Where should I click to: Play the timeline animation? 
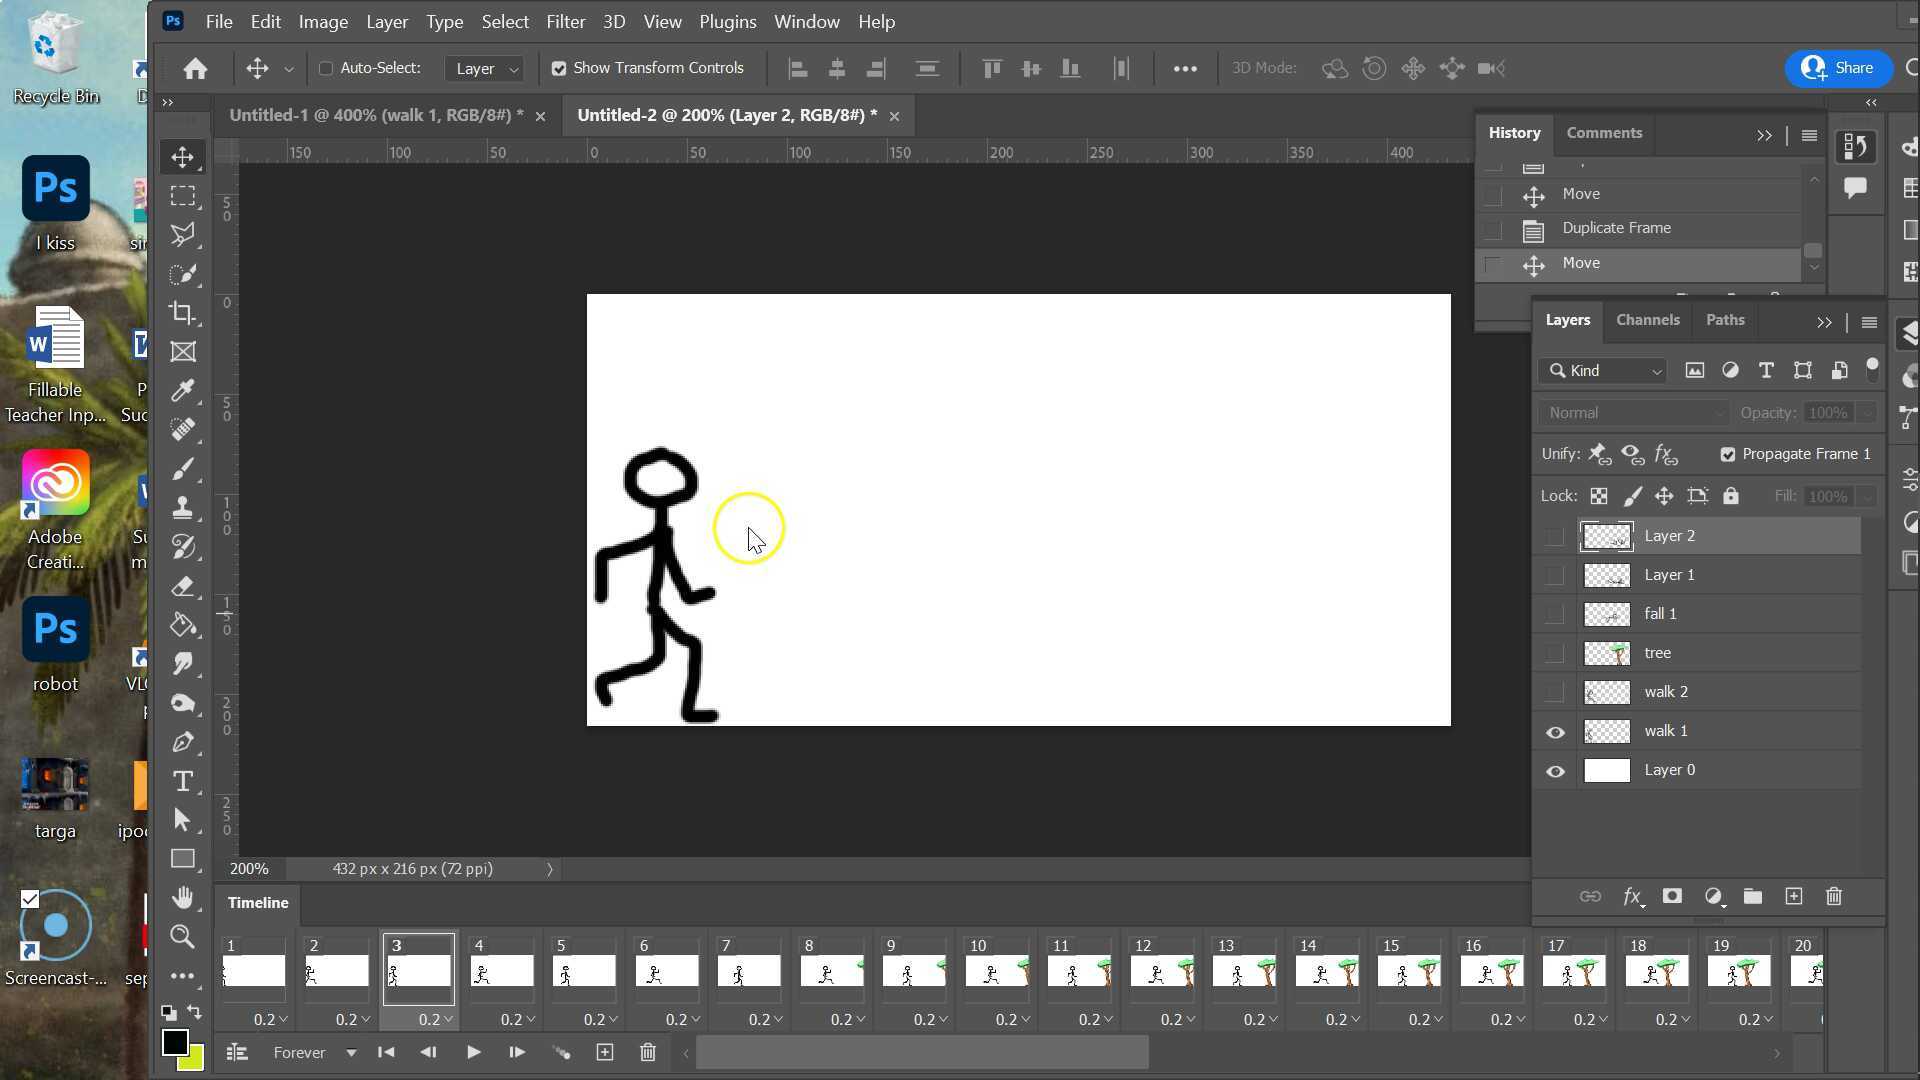click(473, 1052)
